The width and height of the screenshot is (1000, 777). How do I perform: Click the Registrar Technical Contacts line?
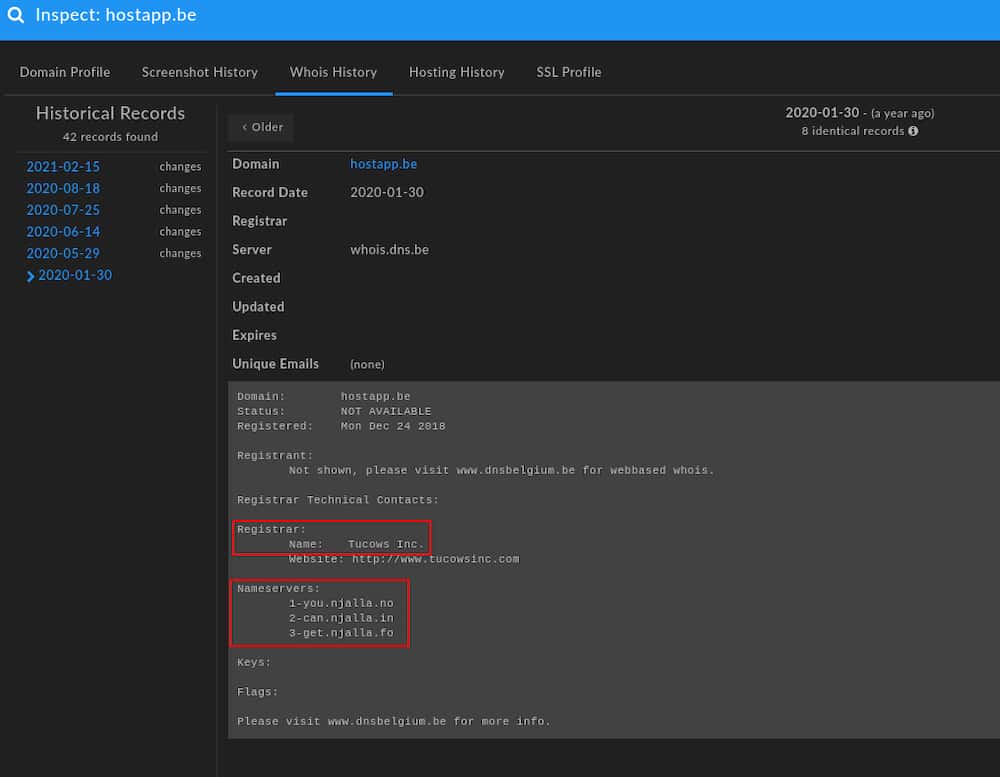coord(338,500)
